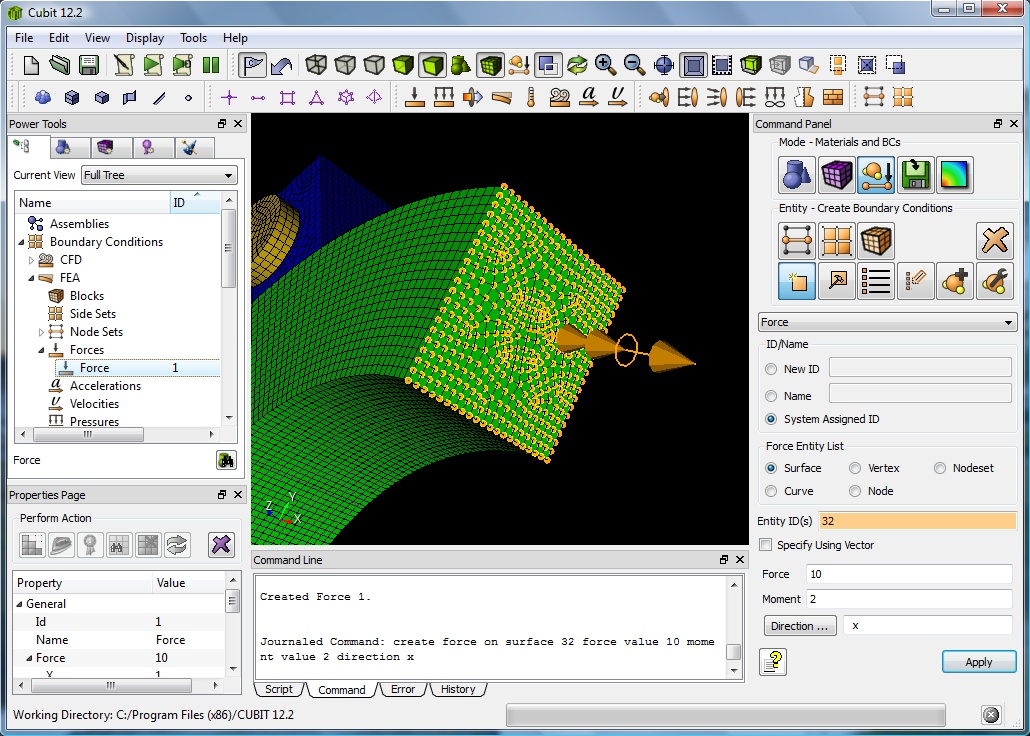The width and height of the screenshot is (1030, 736).
Task: Click the Post-processing rainbow gradient mode icon
Action: [954, 175]
